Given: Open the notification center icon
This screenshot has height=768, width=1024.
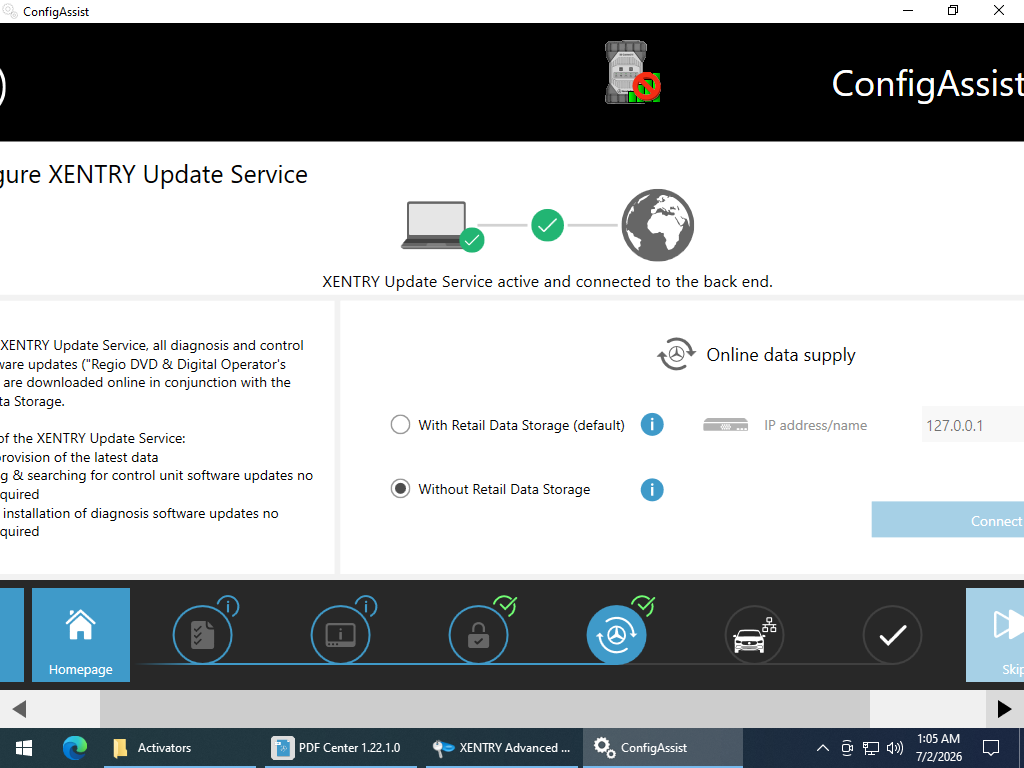Looking at the screenshot, I should pyautogui.click(x=991, y=748).
